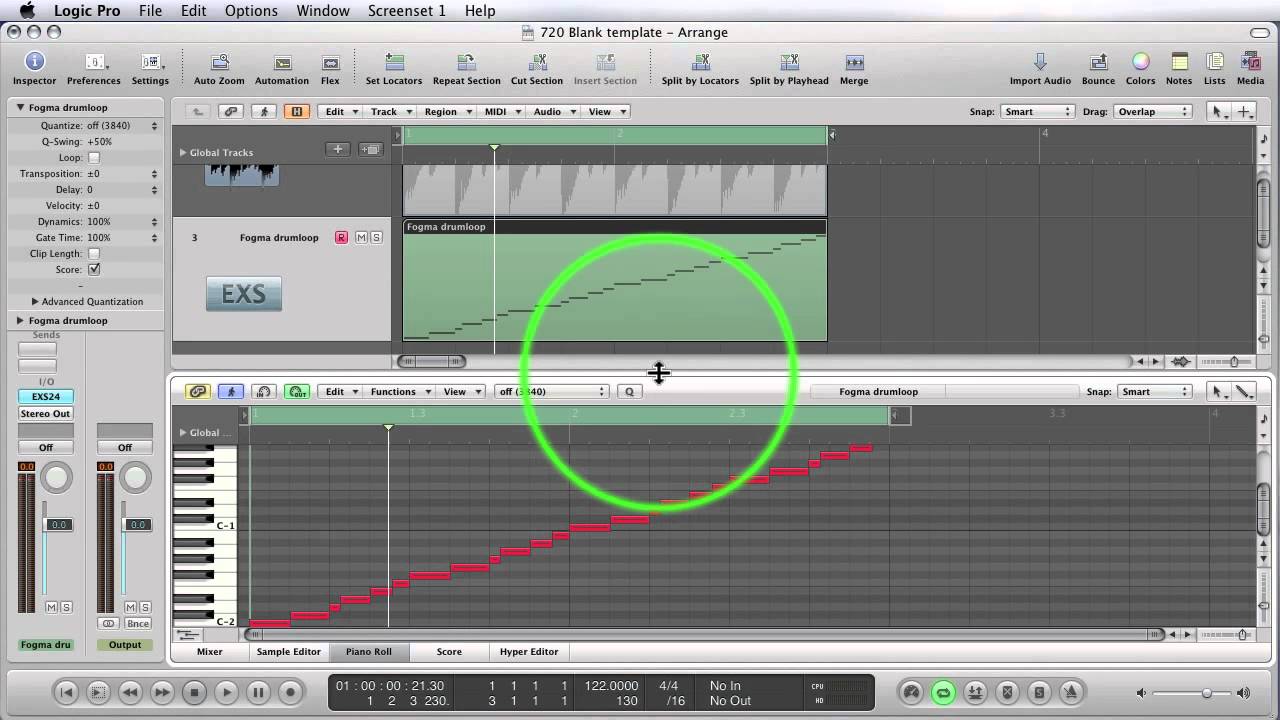Toggle the Score checkbox
Viewport: 1280px width, 720px height.
(94, 269)
